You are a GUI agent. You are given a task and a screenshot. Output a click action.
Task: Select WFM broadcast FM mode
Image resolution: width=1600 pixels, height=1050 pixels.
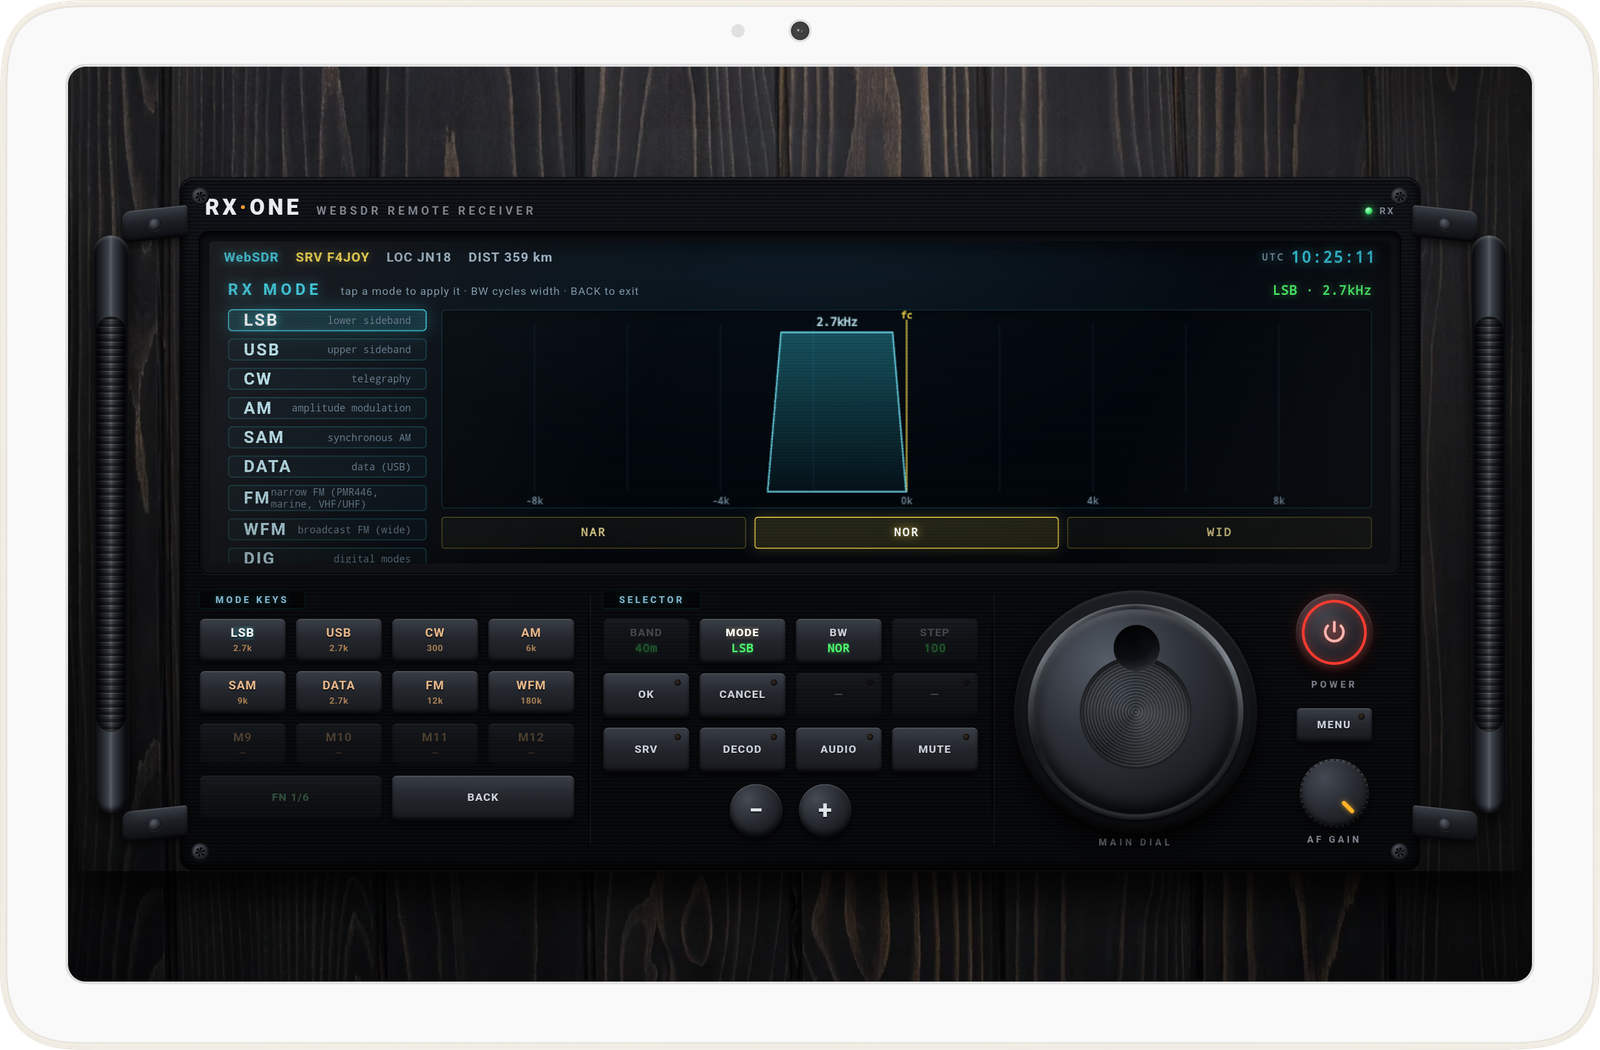(327, 529)
